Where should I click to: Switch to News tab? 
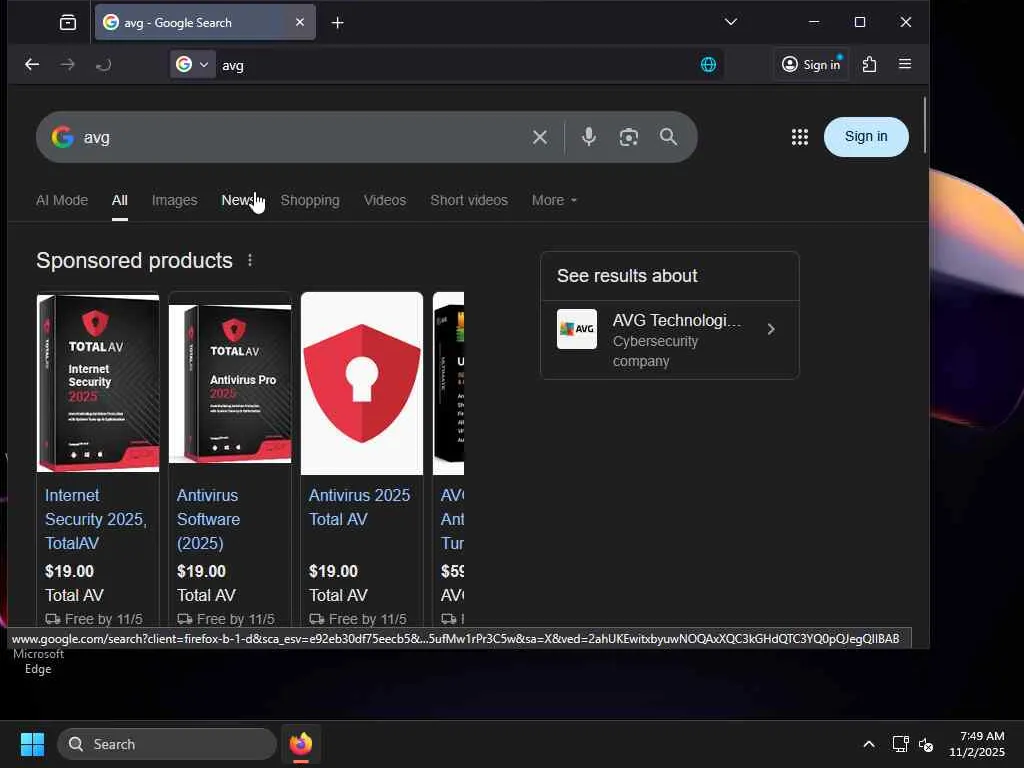tap(238, 200)
